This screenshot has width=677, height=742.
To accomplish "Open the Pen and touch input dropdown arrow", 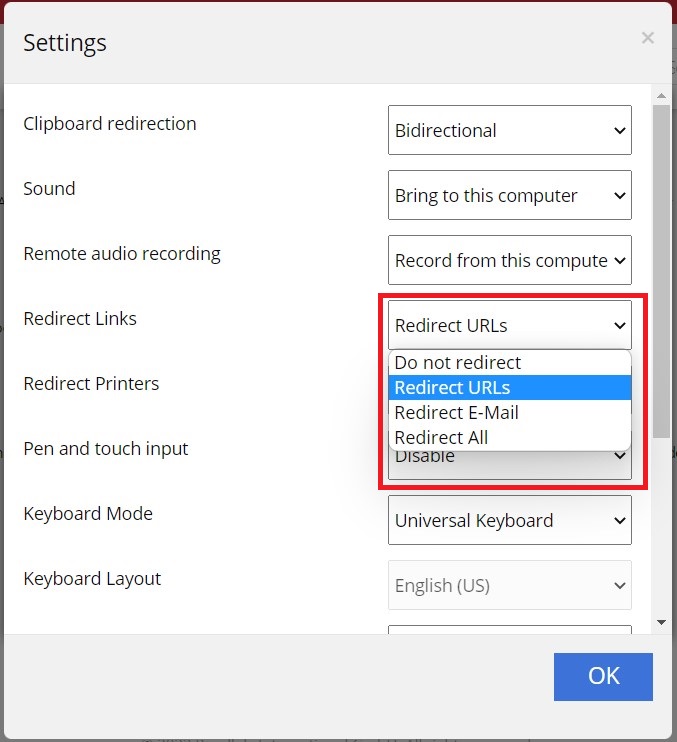I will (620, 458).
